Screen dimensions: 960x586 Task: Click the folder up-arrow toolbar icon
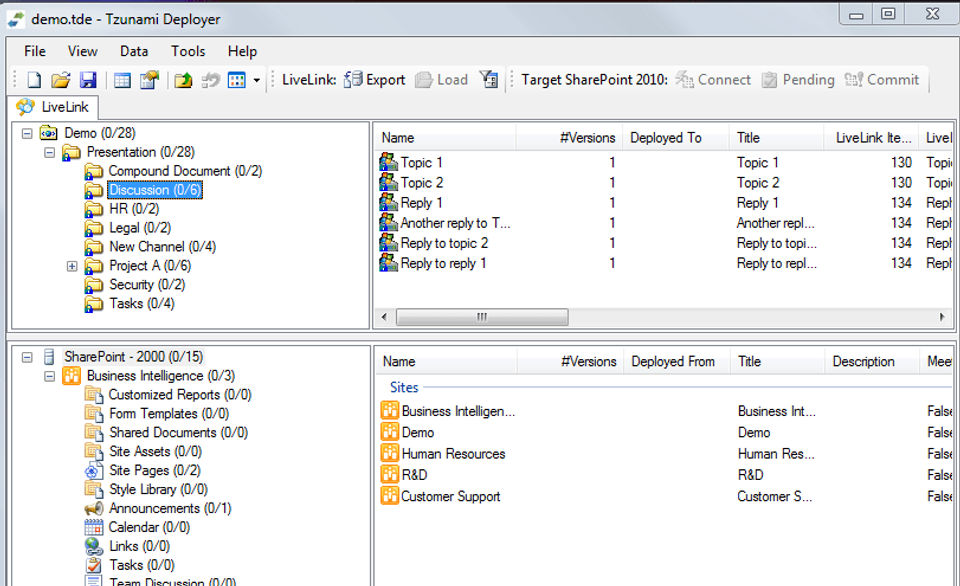[x=183, y=80]
